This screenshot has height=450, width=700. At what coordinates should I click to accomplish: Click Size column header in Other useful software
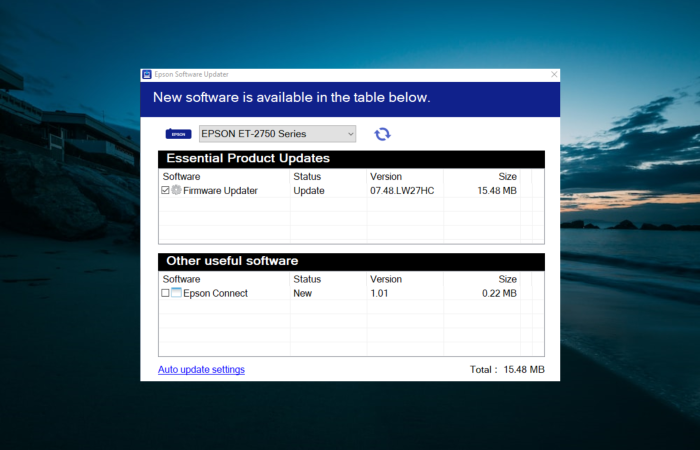[x=508, y=279]
